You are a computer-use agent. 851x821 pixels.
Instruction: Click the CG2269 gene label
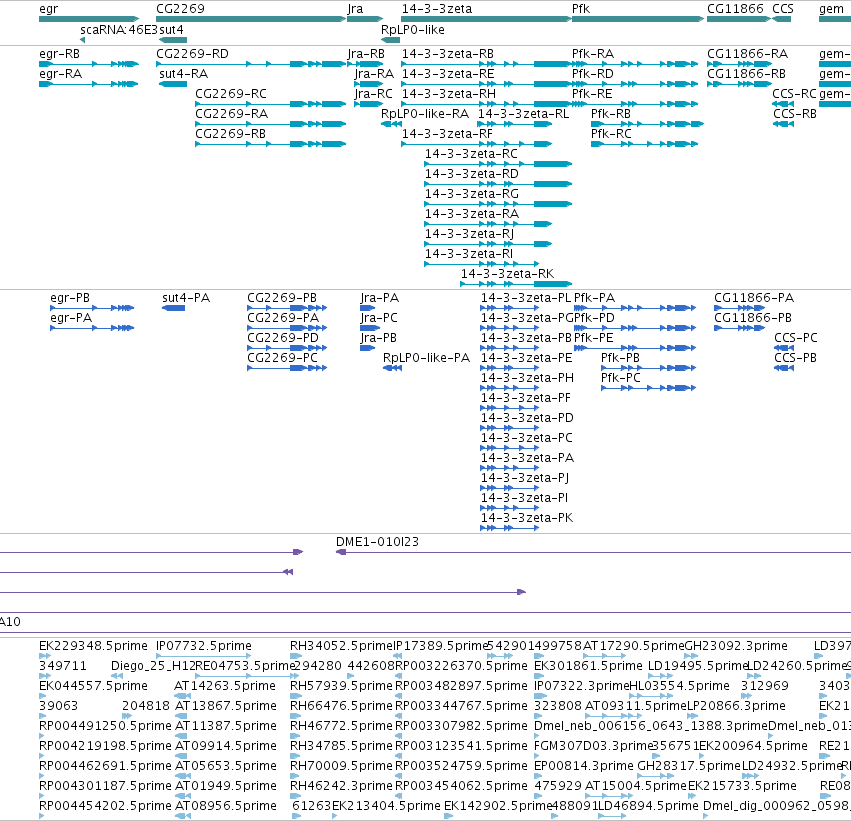tap(180, 9)
